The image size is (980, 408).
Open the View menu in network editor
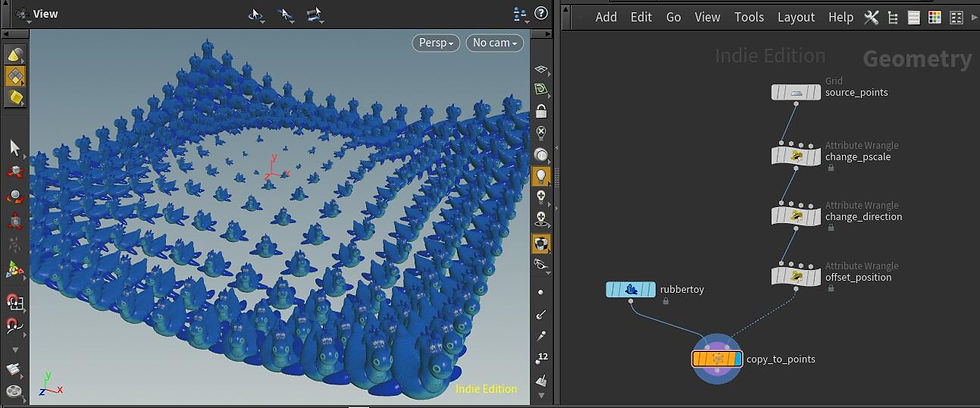708,17
